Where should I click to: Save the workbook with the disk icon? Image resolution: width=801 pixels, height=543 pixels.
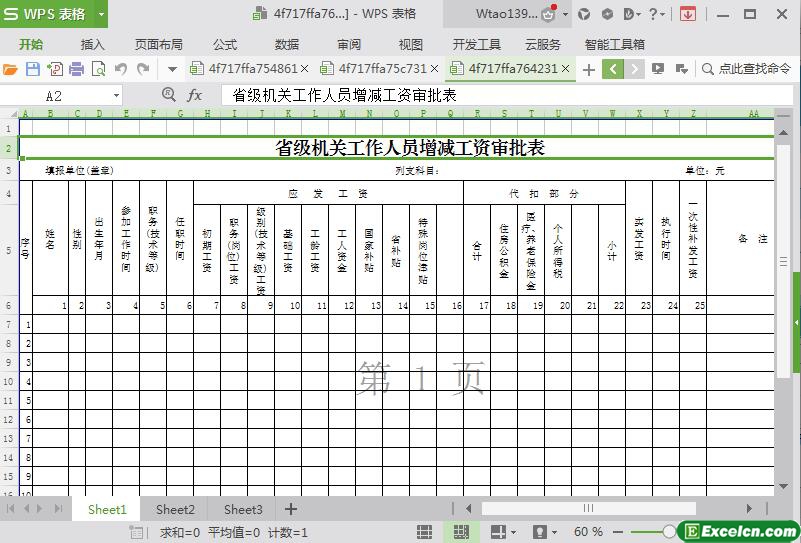33,69
